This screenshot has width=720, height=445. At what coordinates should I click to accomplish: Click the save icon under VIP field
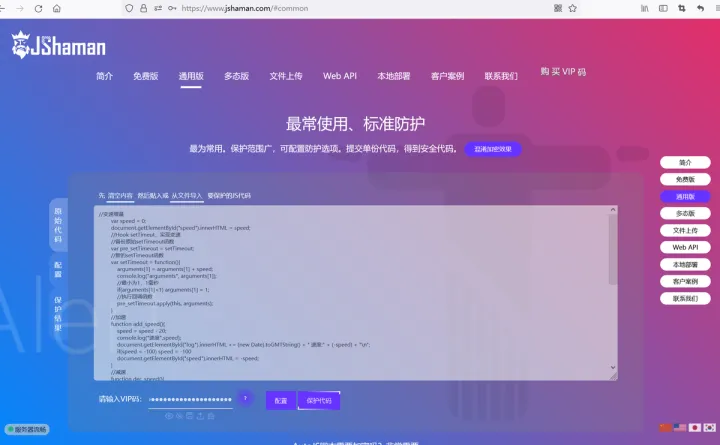click(190, 416)
